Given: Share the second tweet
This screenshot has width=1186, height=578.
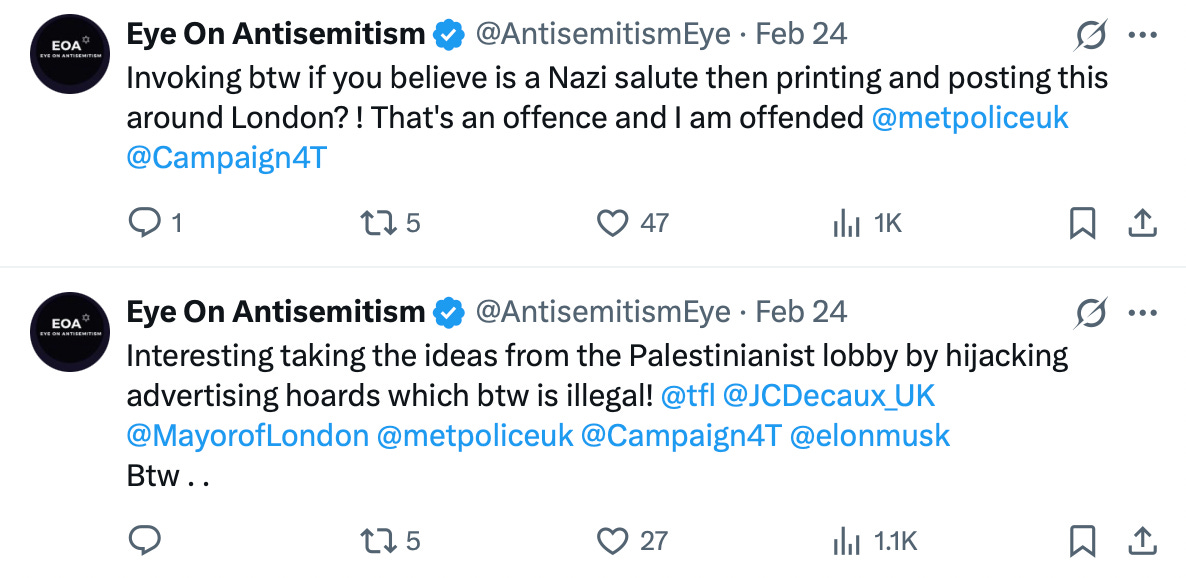Looking at the screenshot, I should tap(1142, 541).
